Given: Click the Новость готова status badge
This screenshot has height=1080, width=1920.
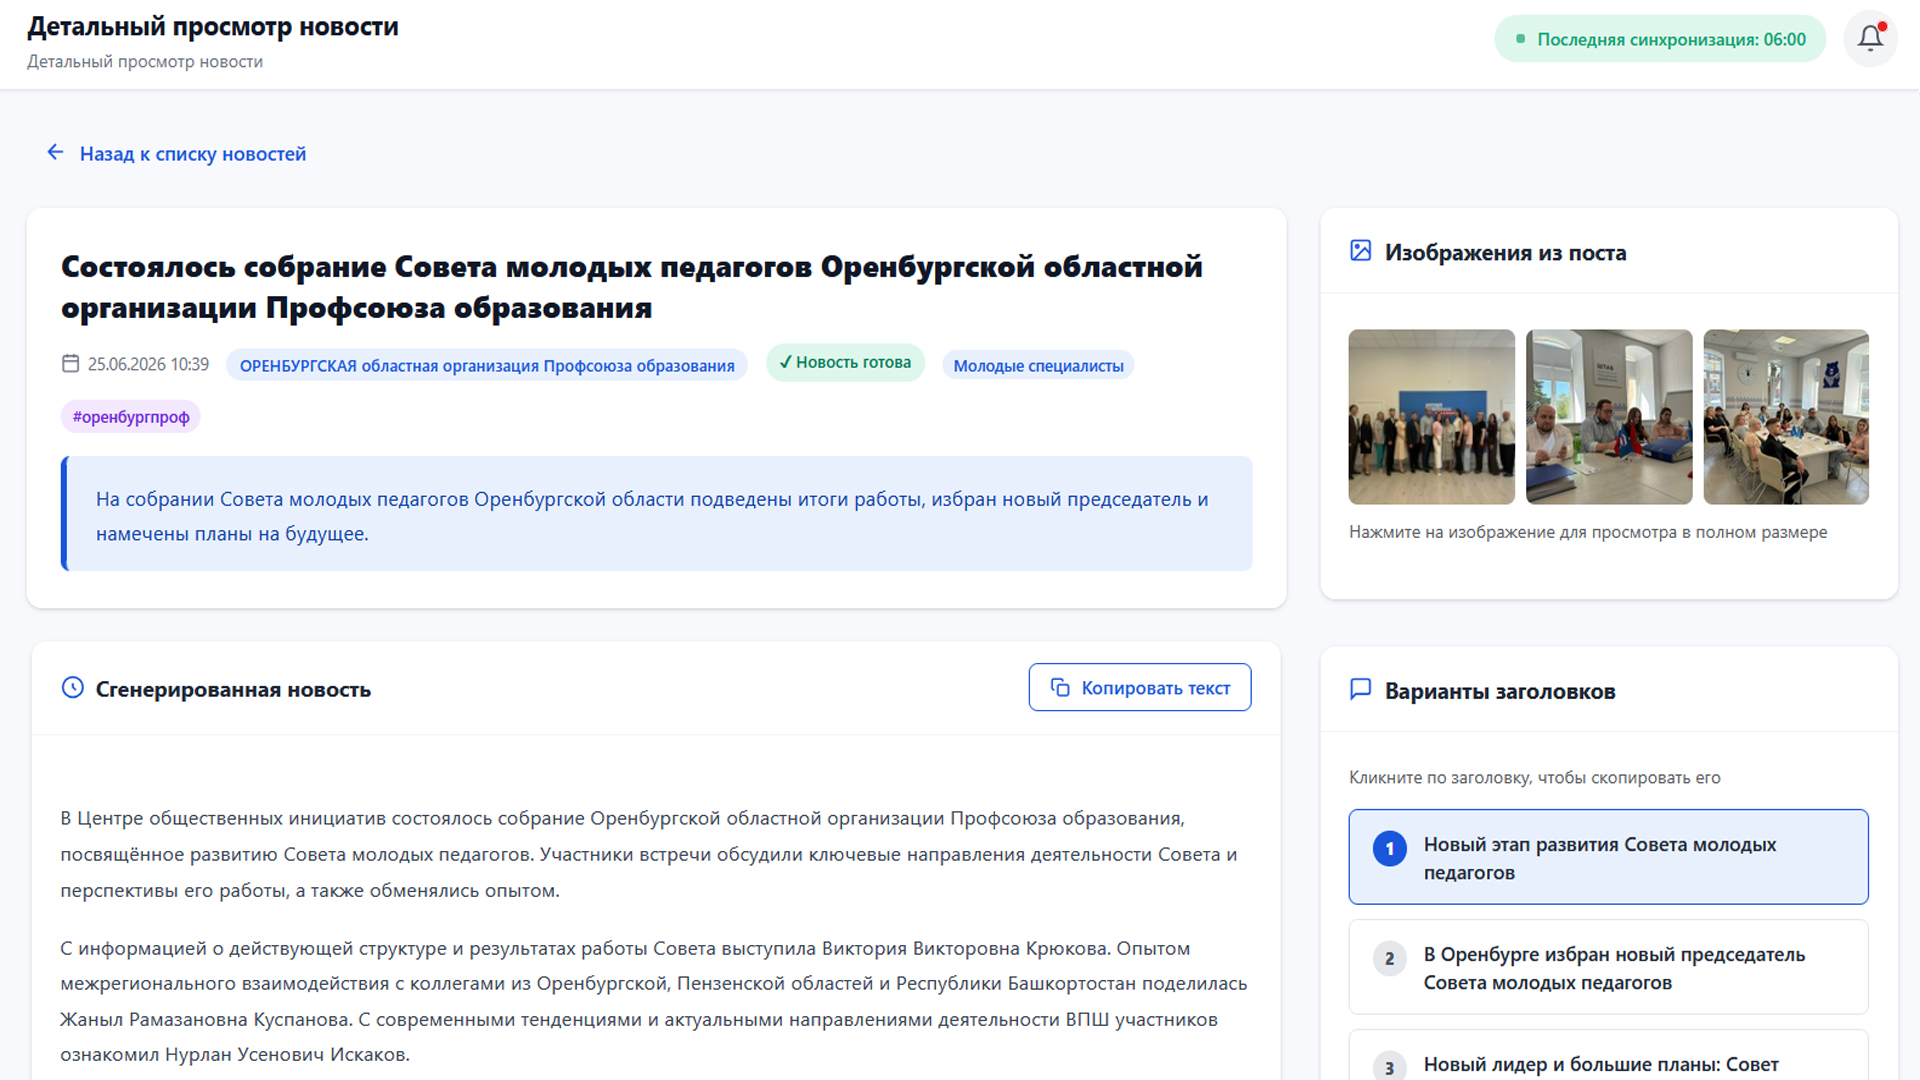Looking at the screenshot, I should point(845,363).
